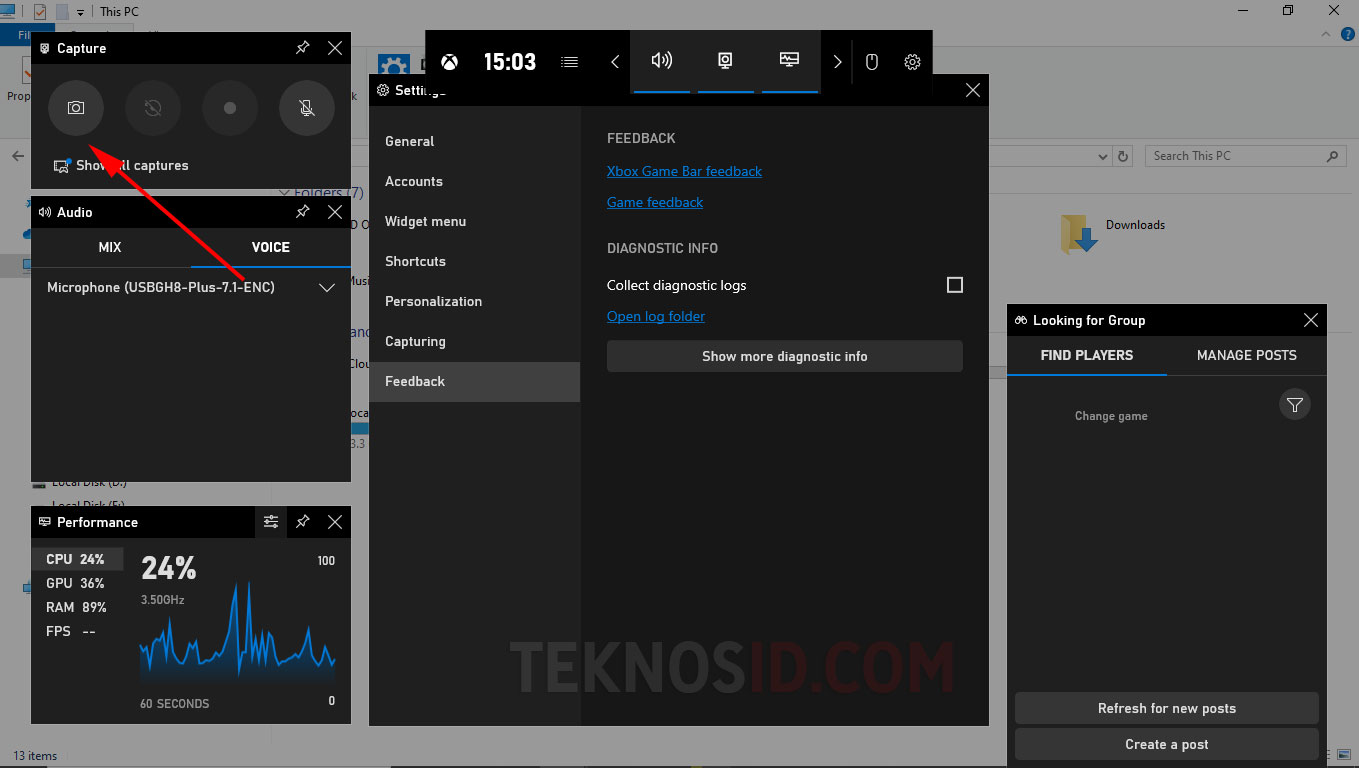
Task: Click Create a post button
Action: tap(1167, 744)
